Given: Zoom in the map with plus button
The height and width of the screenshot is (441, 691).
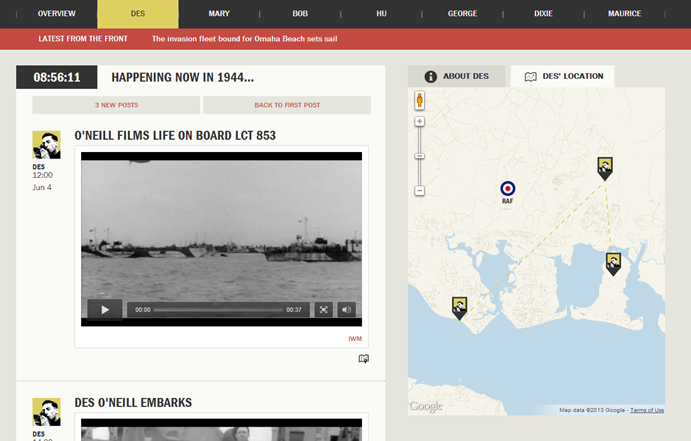Looking at the screenshot, I should point(420,121).
